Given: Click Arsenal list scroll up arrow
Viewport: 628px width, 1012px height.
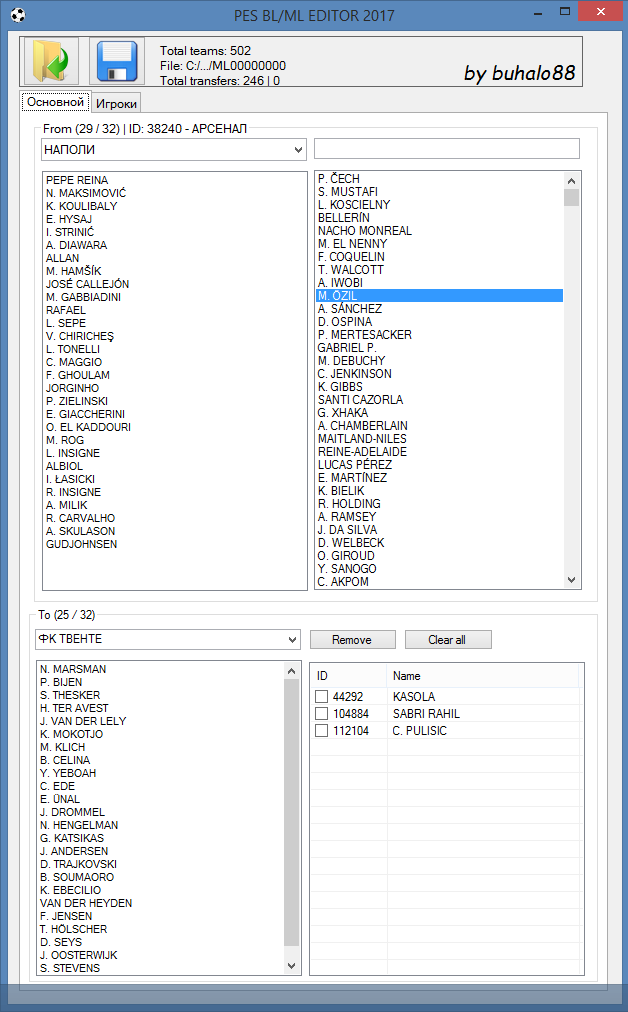Looking at the screenshot, I should 571,181.
